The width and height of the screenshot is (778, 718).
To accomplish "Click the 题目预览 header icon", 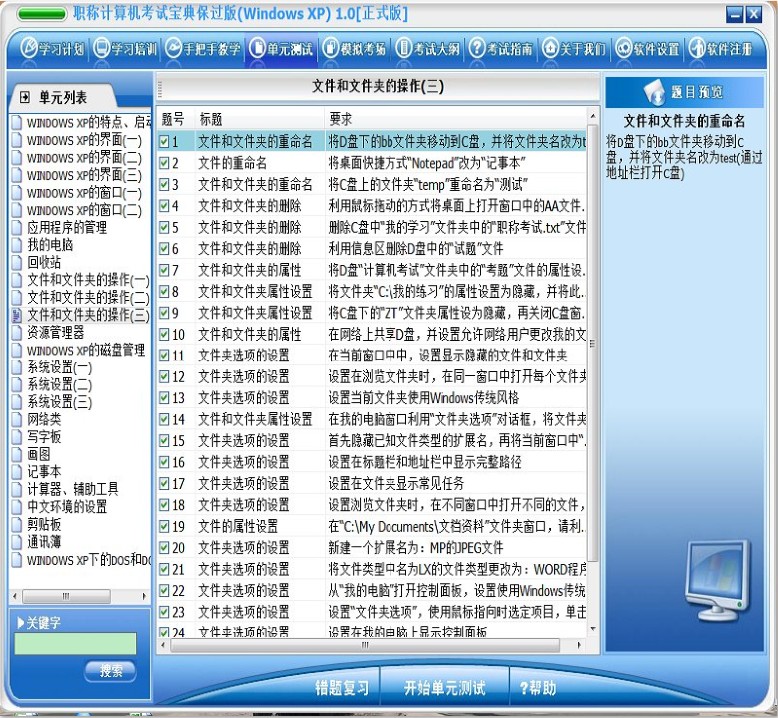I will click(654, 92).
